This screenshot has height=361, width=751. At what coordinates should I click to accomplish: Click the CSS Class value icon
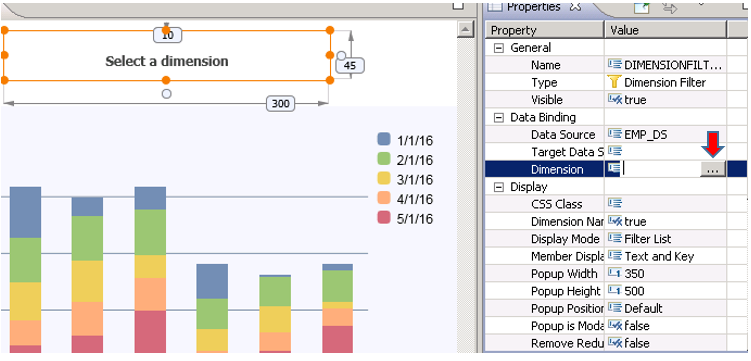[x=614, y=204]
